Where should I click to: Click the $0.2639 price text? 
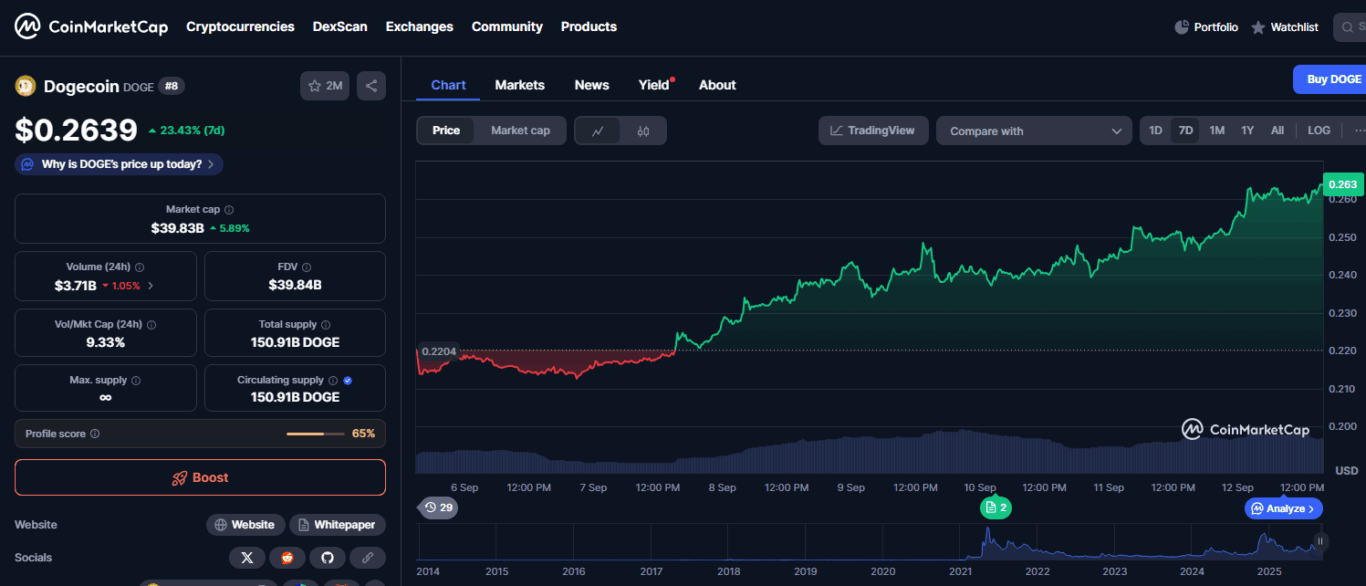pos(76,131)
